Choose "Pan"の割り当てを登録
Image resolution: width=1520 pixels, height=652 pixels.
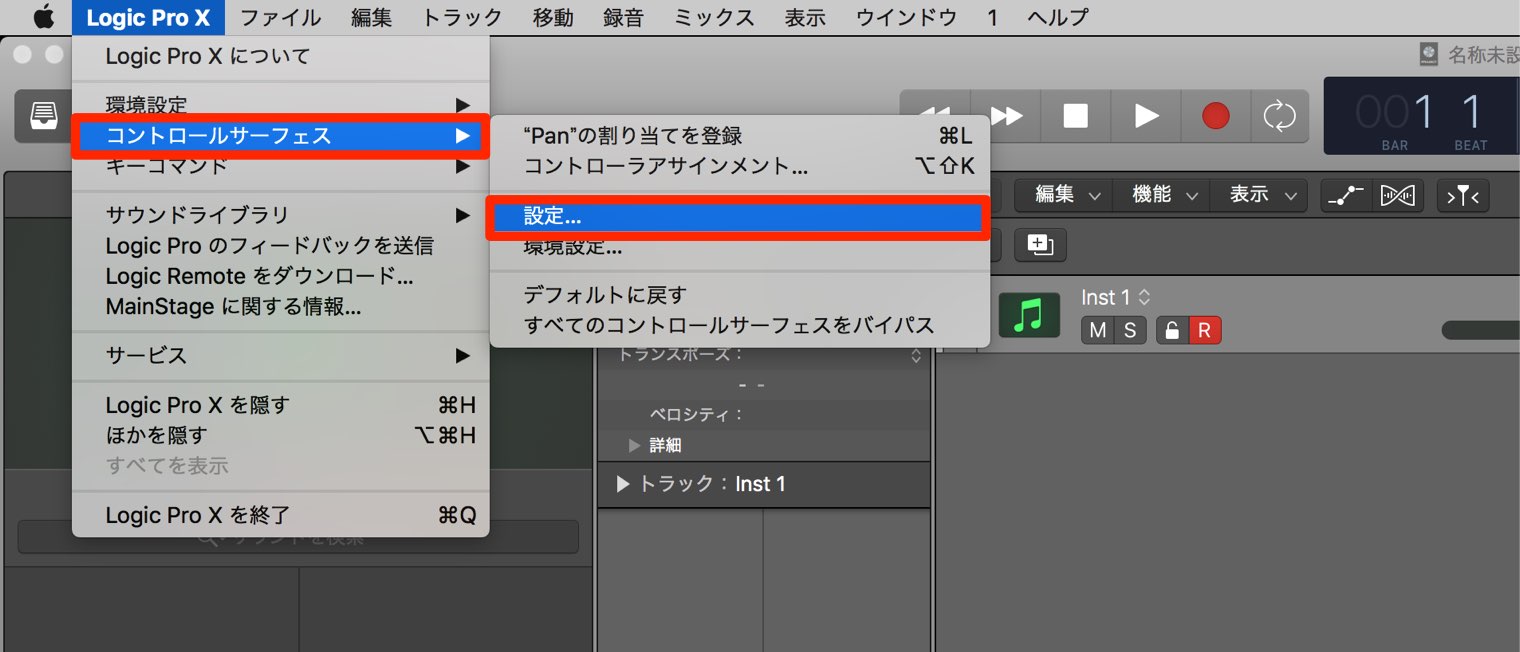(x=740, y=136)
